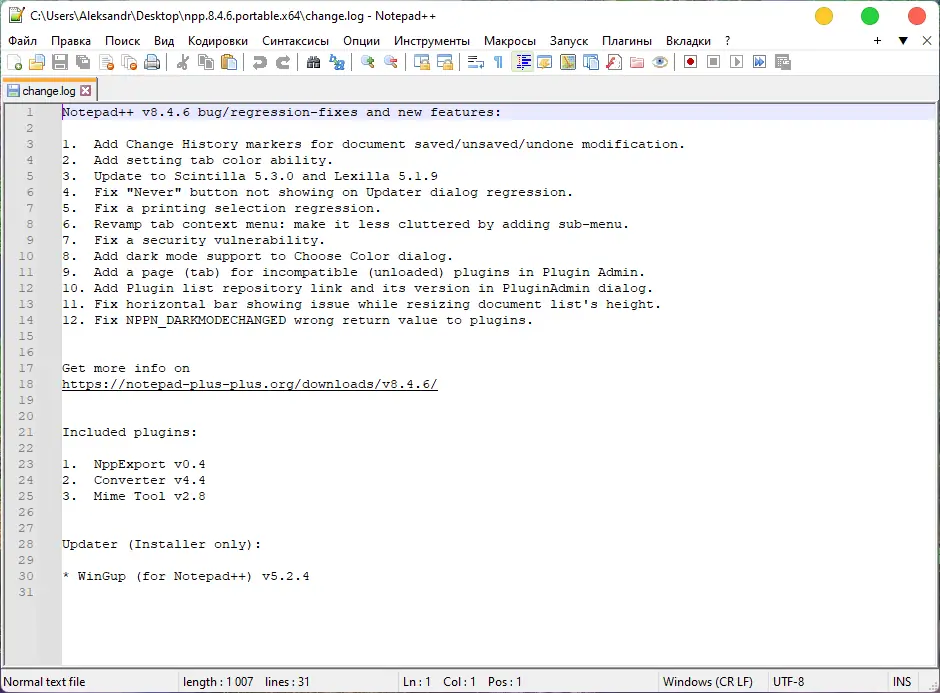
Task: Click the Open file folder icon
Action: pyautogui.click(x=37, y=62)
